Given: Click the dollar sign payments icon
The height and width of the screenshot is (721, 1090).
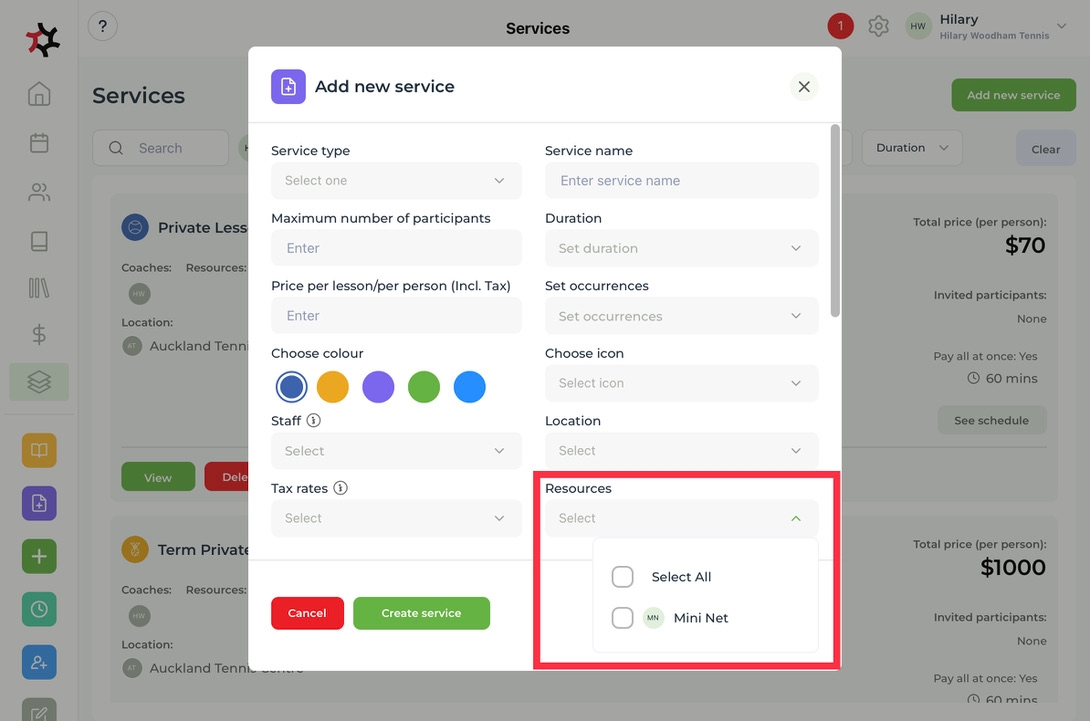Looking at the screenshot, I should click(x=39, y=335).
